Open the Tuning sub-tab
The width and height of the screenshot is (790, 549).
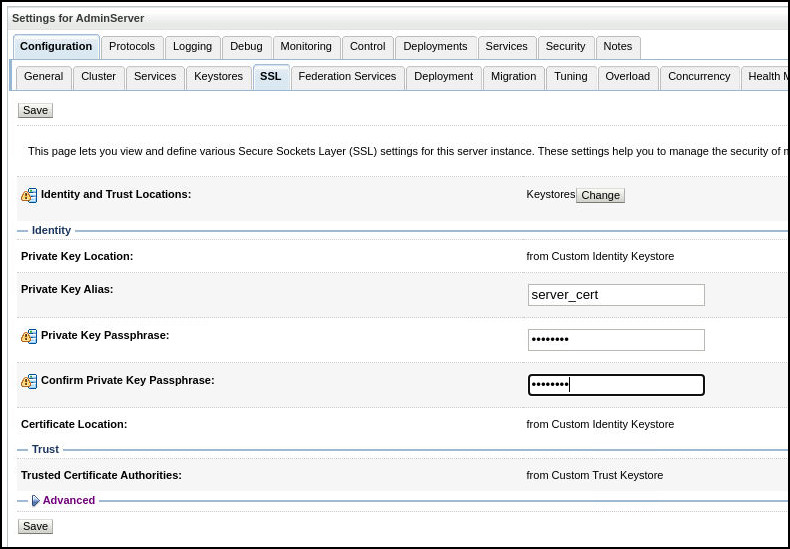(570, 76)
